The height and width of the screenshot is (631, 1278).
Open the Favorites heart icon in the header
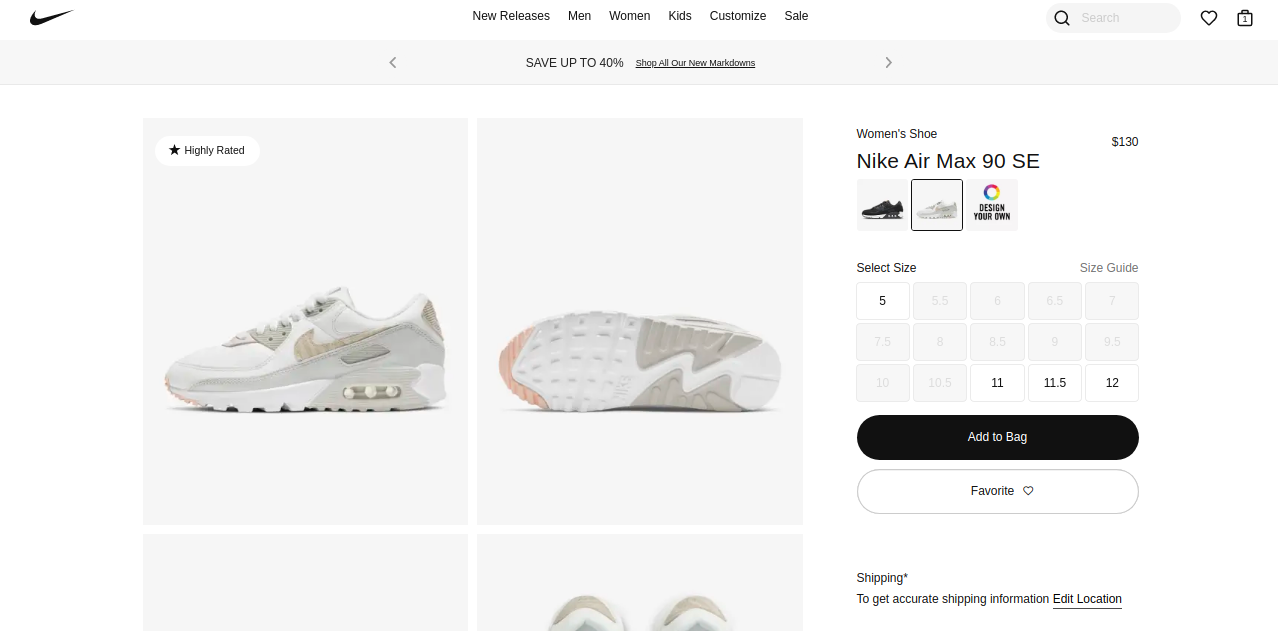1208,18
